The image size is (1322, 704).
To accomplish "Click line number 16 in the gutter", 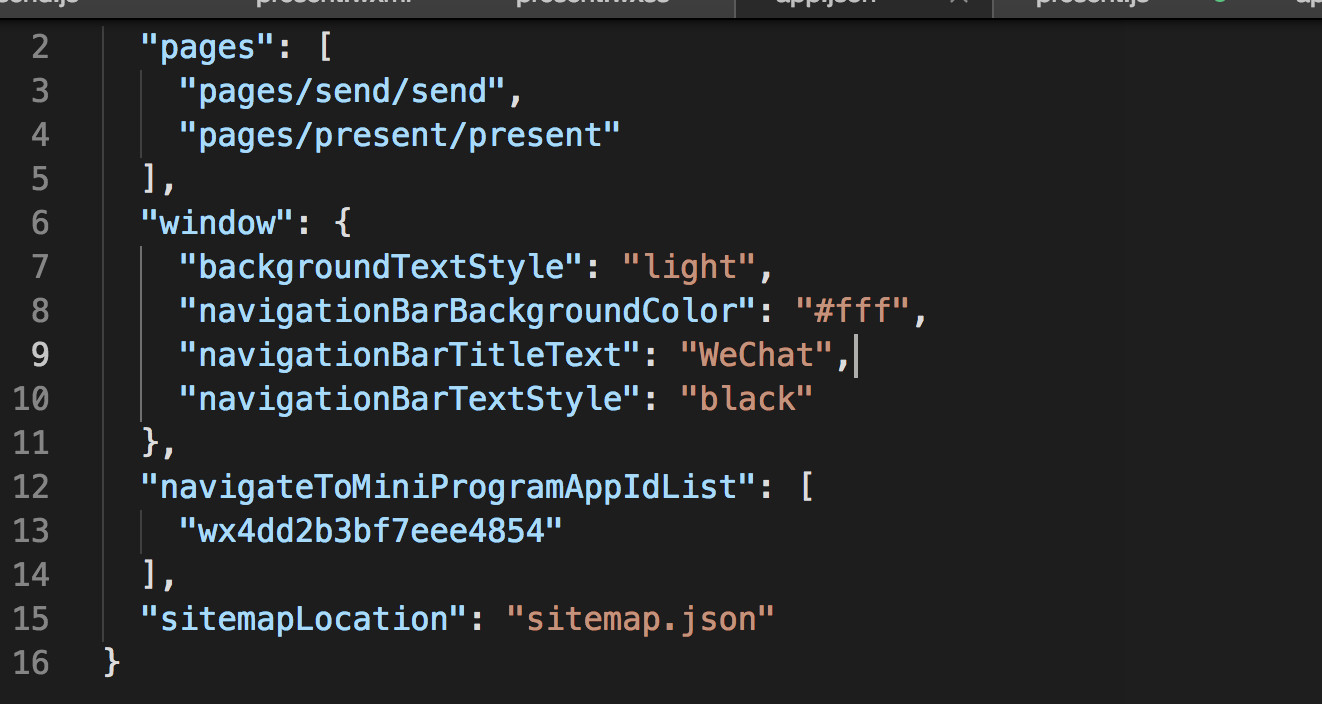I will point(31,662).
